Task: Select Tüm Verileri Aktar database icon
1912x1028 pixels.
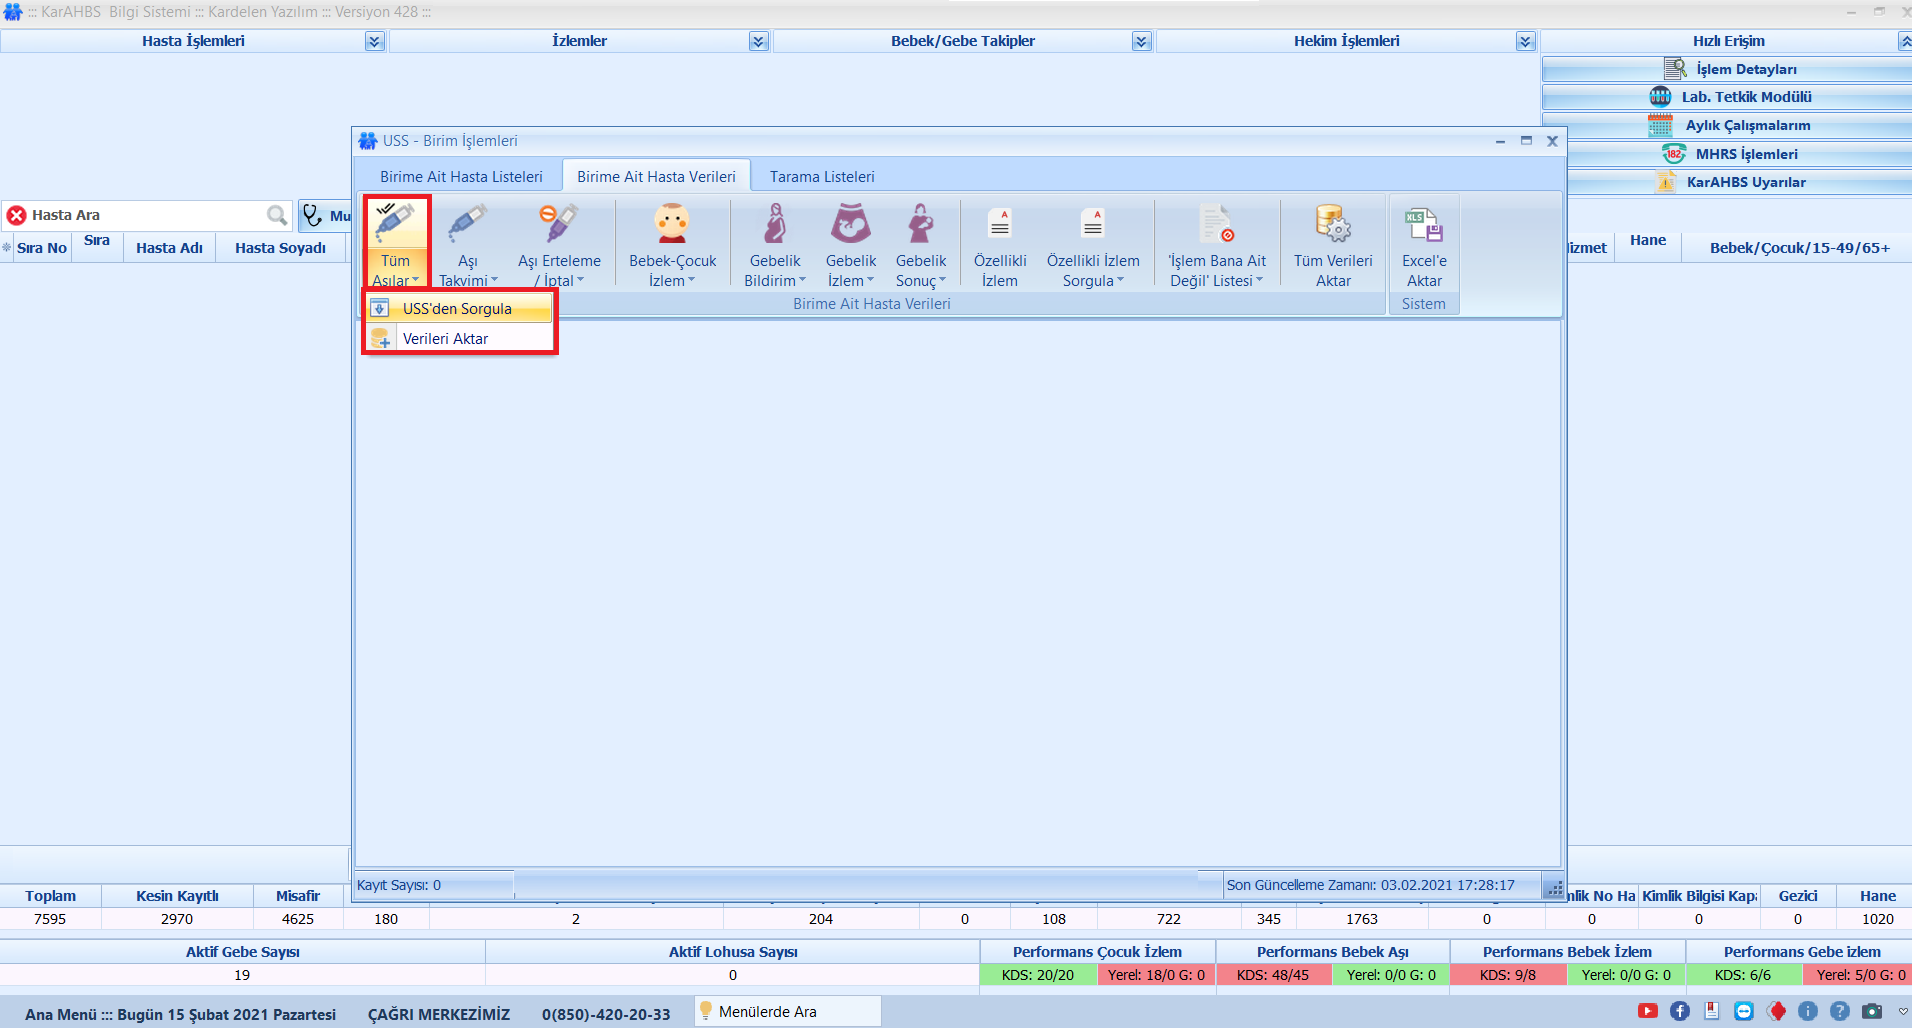Action: coord(1332,224)
